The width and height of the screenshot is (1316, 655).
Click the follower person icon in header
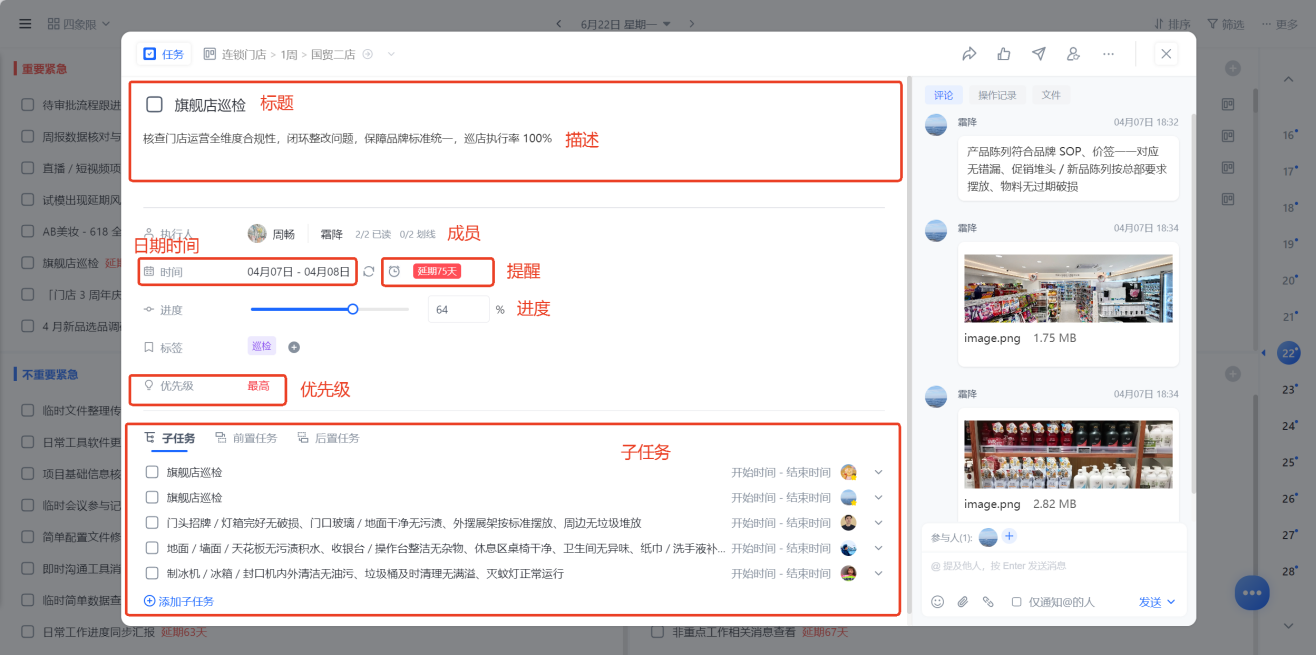pos(1073,54)
